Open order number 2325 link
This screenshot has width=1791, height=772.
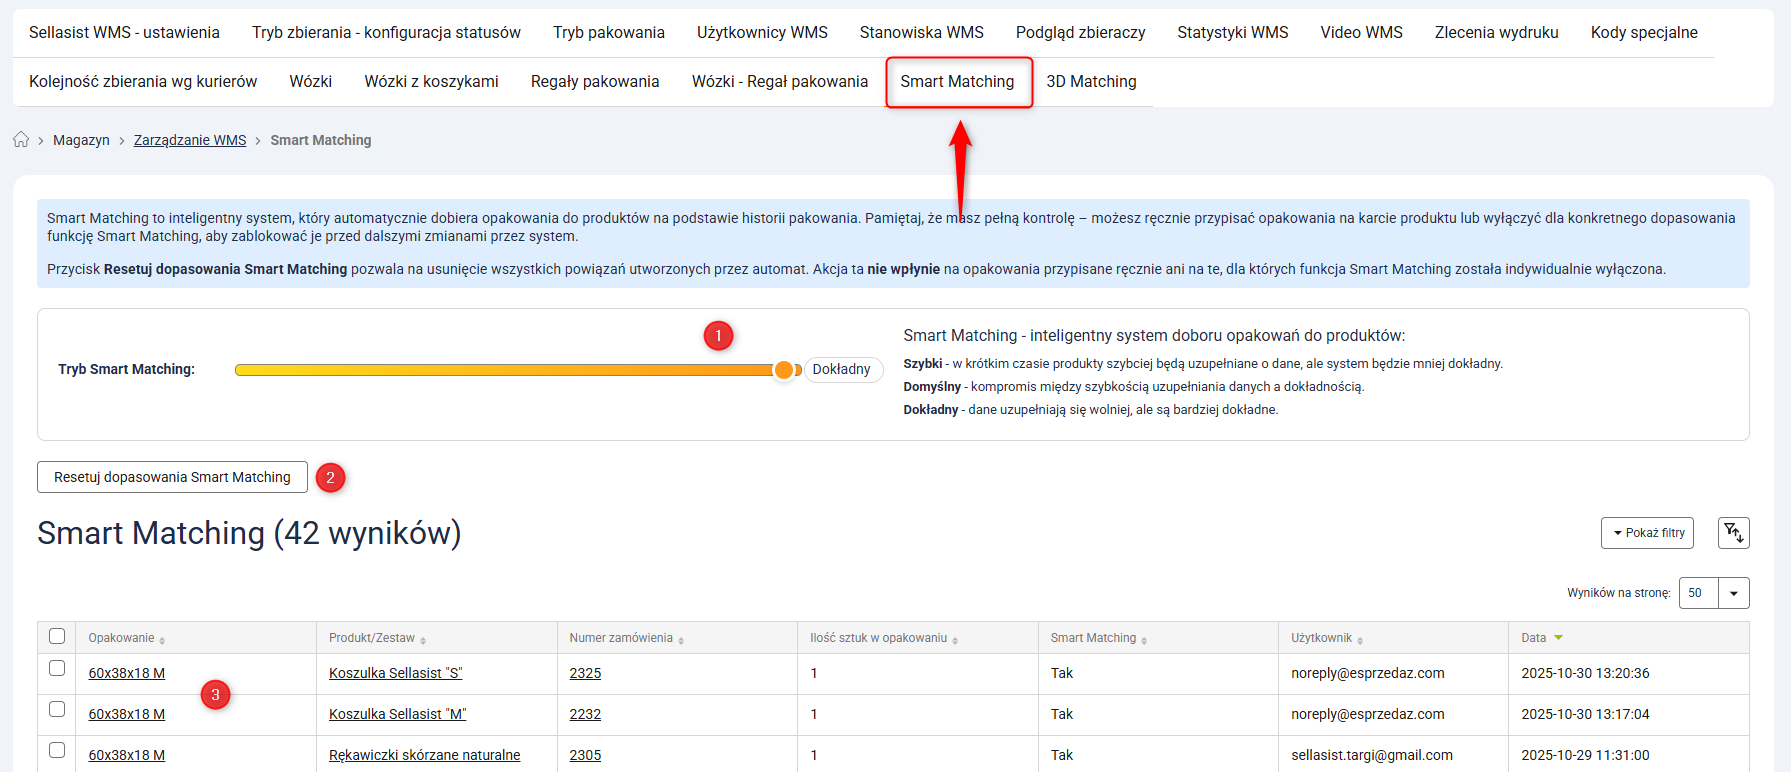585,674
